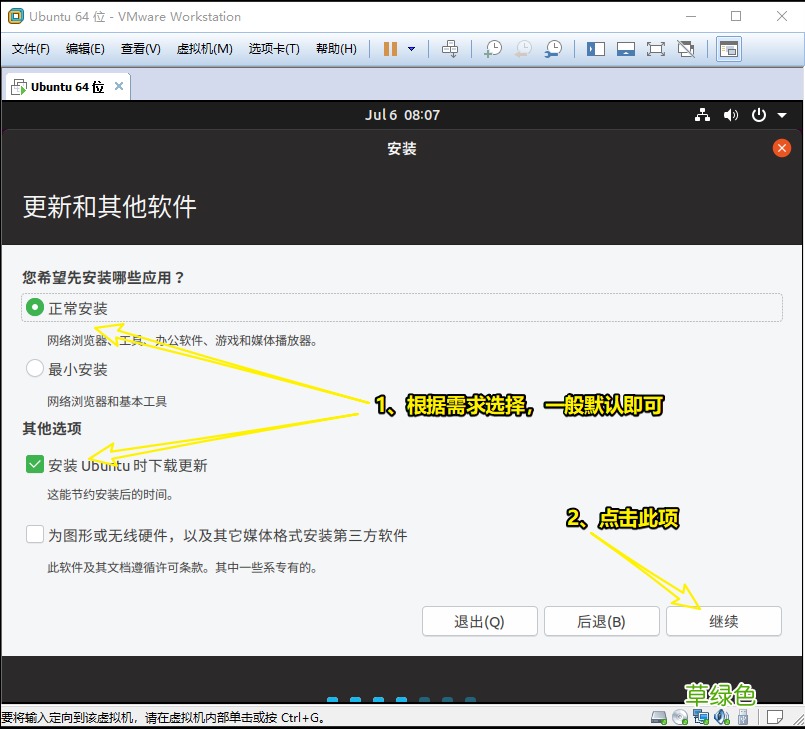Viewport: 805px width, 729px height.
Task: Click 此软件及其文档遵循许可条款 description
Action: coord(182,568)
